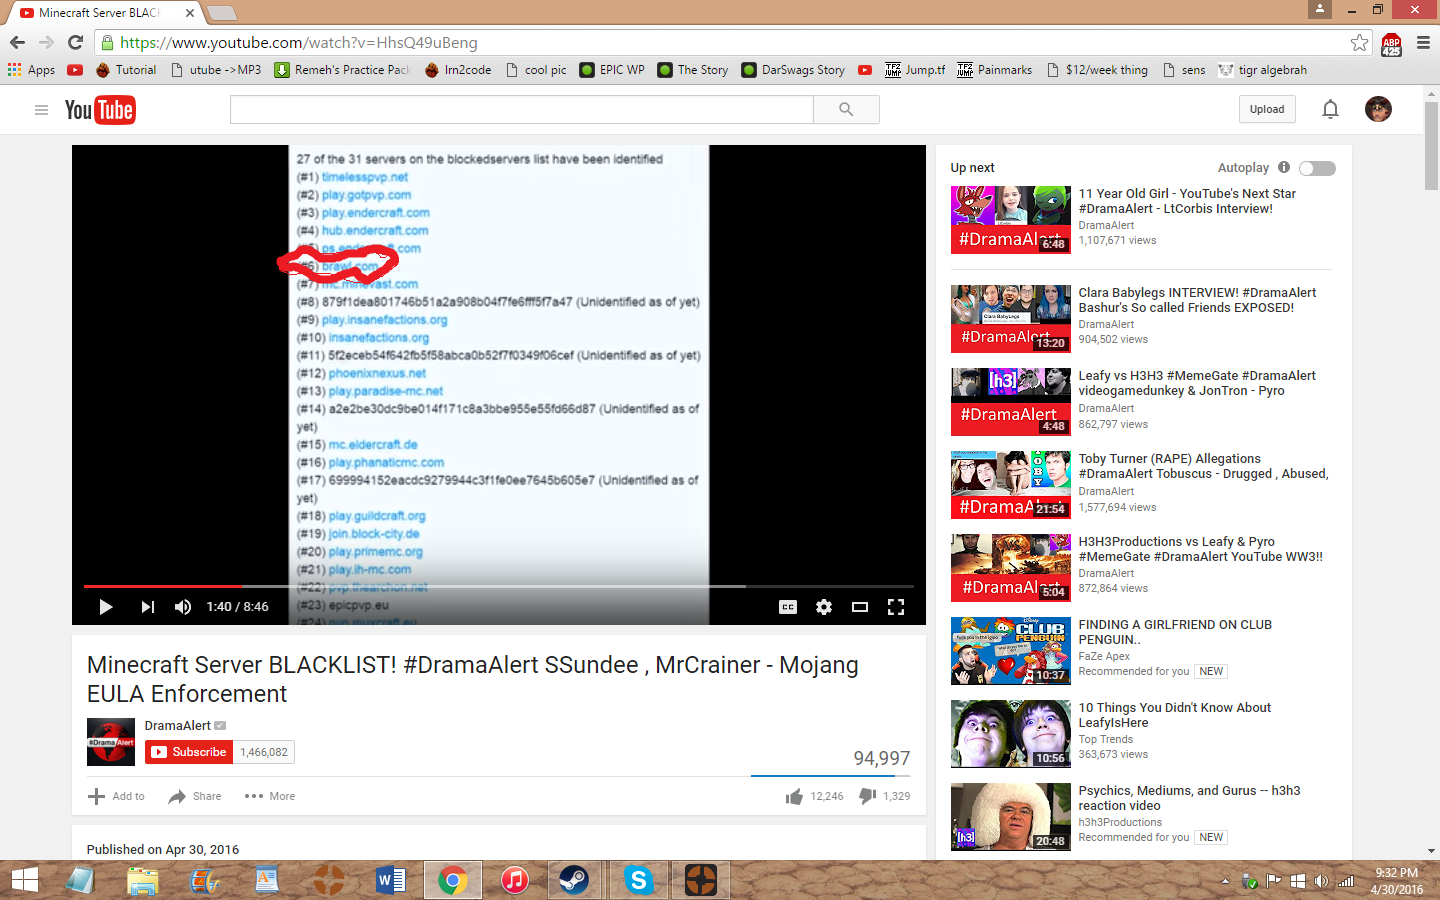This screenshot has height=900, width=1440.
Task: Switch to theater mode
Action: [x=860, y=607]
